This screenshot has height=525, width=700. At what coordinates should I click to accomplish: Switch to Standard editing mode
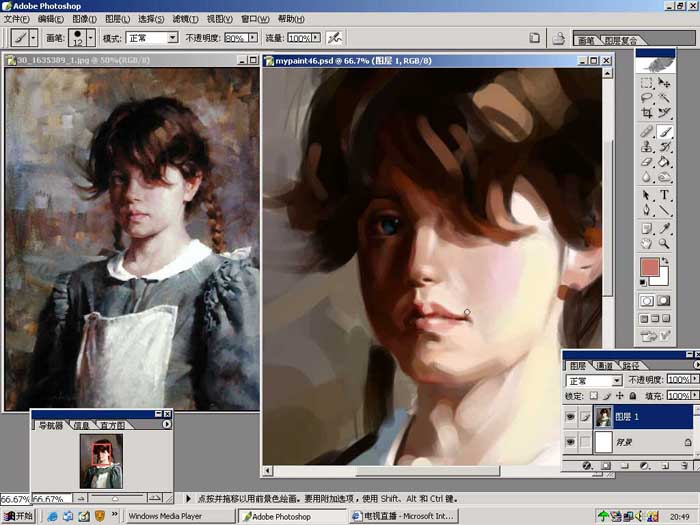pos(647,301)
